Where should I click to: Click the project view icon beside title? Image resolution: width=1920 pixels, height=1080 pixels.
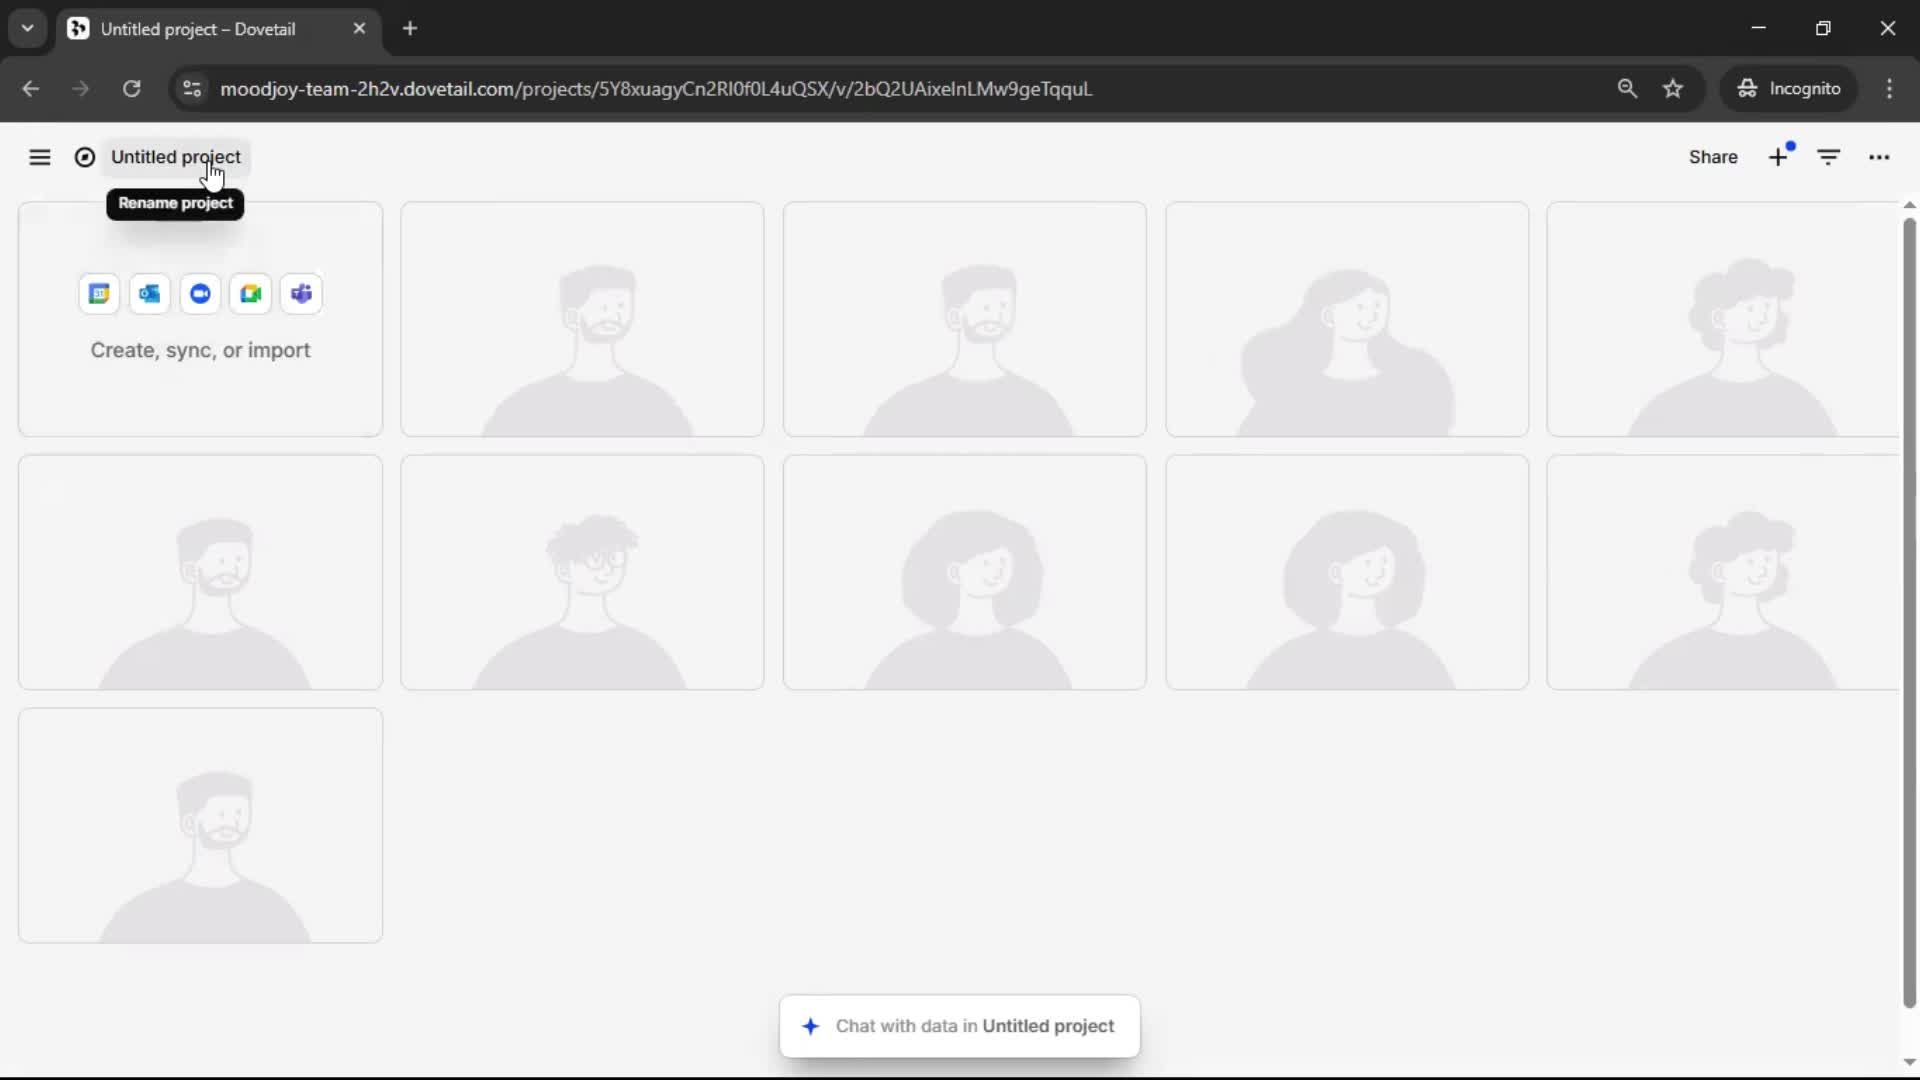pyautogui.click(x=85, y=157)
